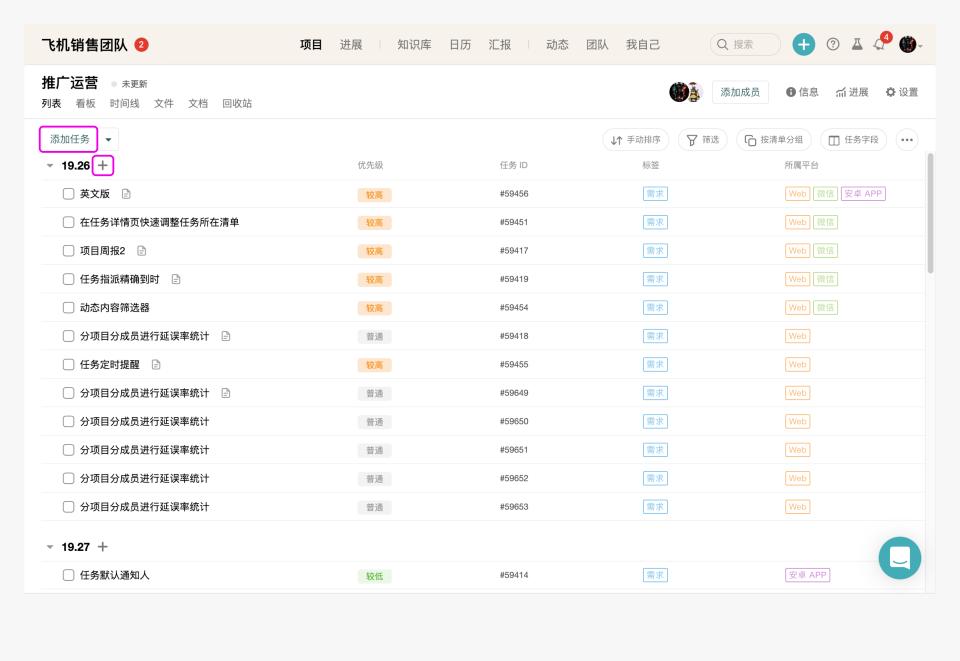The width and height of the screenshot is (960, 661).
Task: Tick the 动态内容筛选器 task checkbox
Action: pyautogui.click(x=69, y=308)
